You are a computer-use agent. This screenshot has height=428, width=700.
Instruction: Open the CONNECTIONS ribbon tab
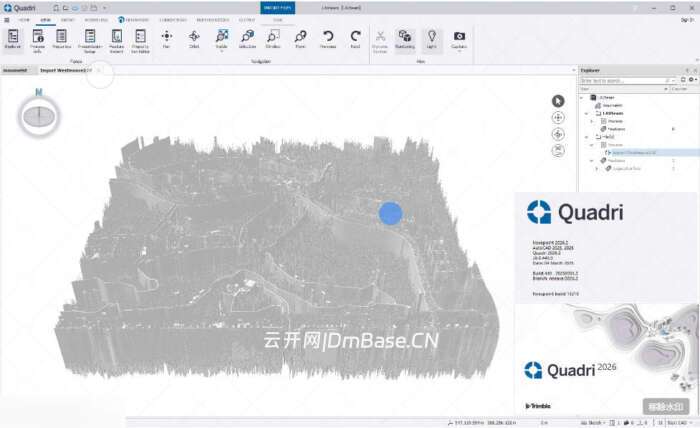pyautogui.click(x=173, y=20)
